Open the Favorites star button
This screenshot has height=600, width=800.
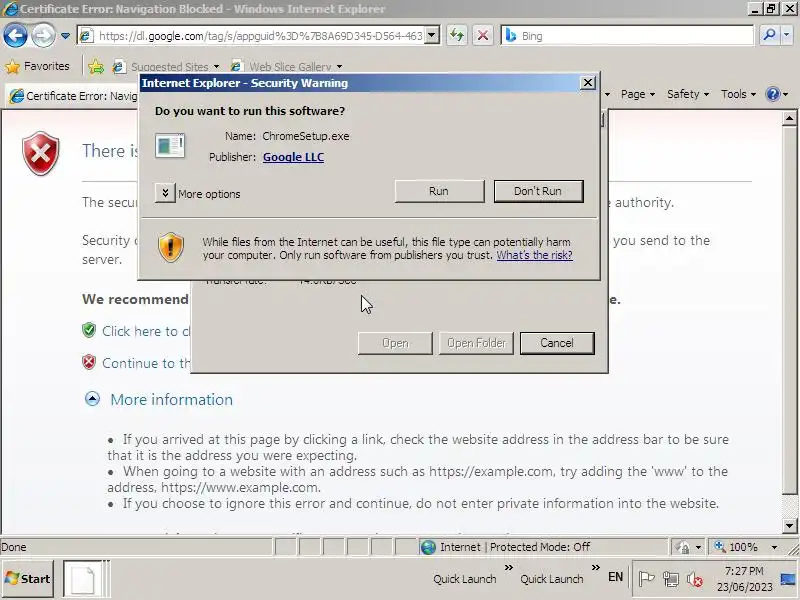[37, 66]
